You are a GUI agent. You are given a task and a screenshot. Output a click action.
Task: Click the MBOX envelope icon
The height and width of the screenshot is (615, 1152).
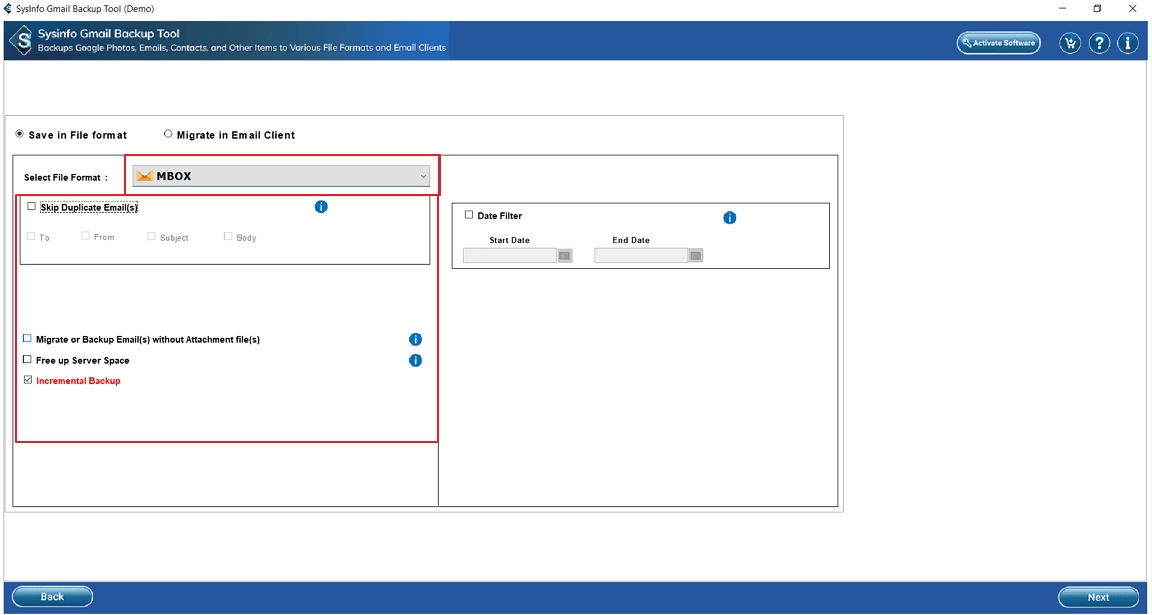tap(144, 176)
